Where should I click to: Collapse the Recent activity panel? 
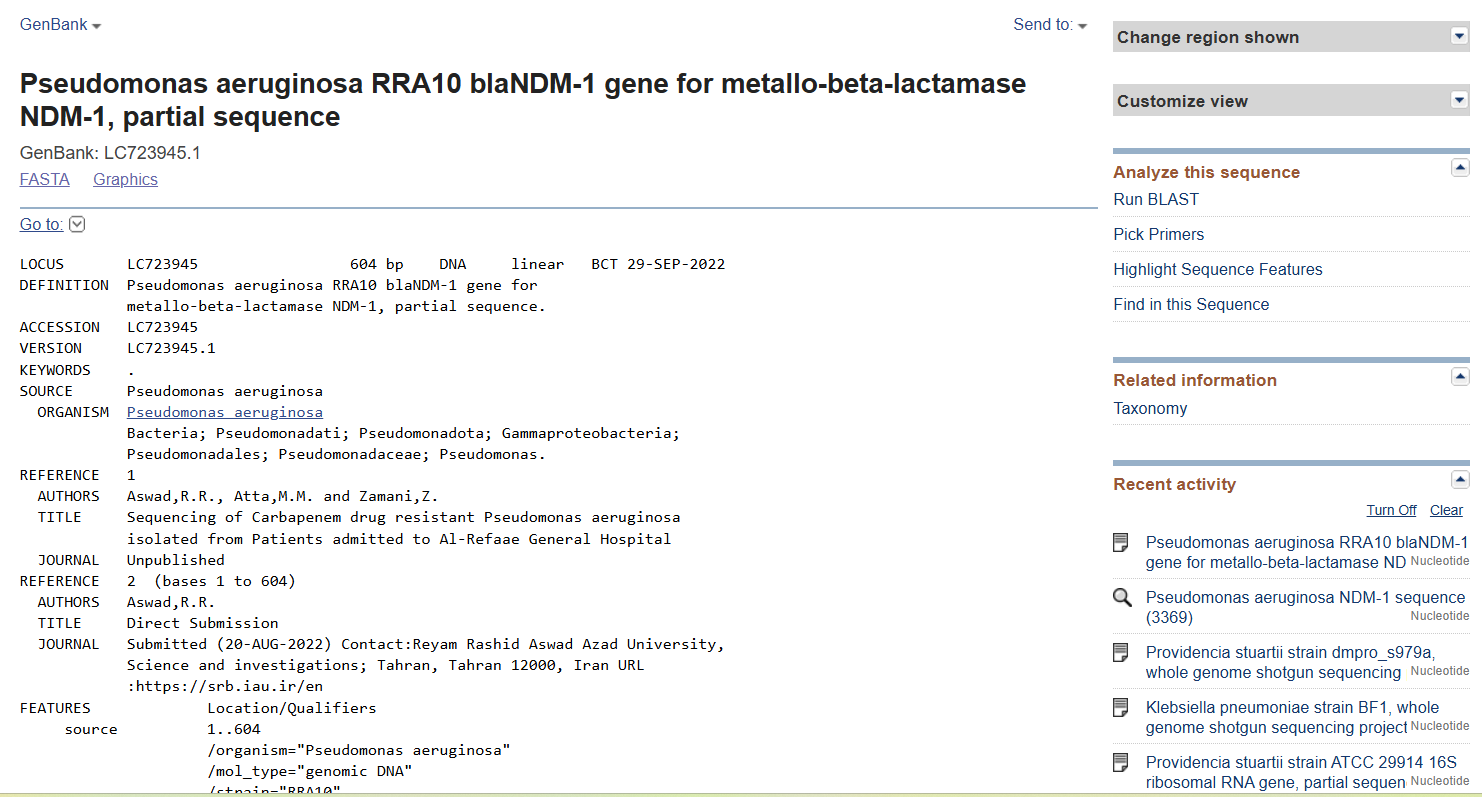pyautogui.click(x=1461, y=479)
